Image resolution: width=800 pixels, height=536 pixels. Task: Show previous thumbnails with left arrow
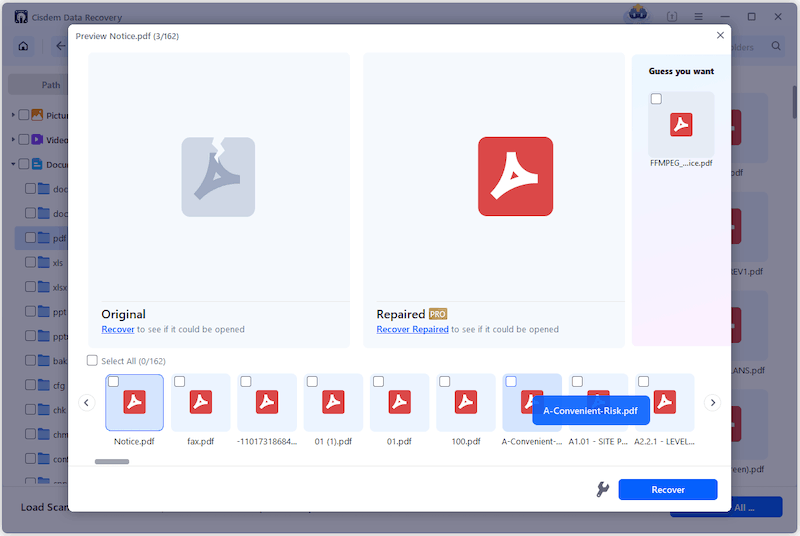tap(87, 403)
